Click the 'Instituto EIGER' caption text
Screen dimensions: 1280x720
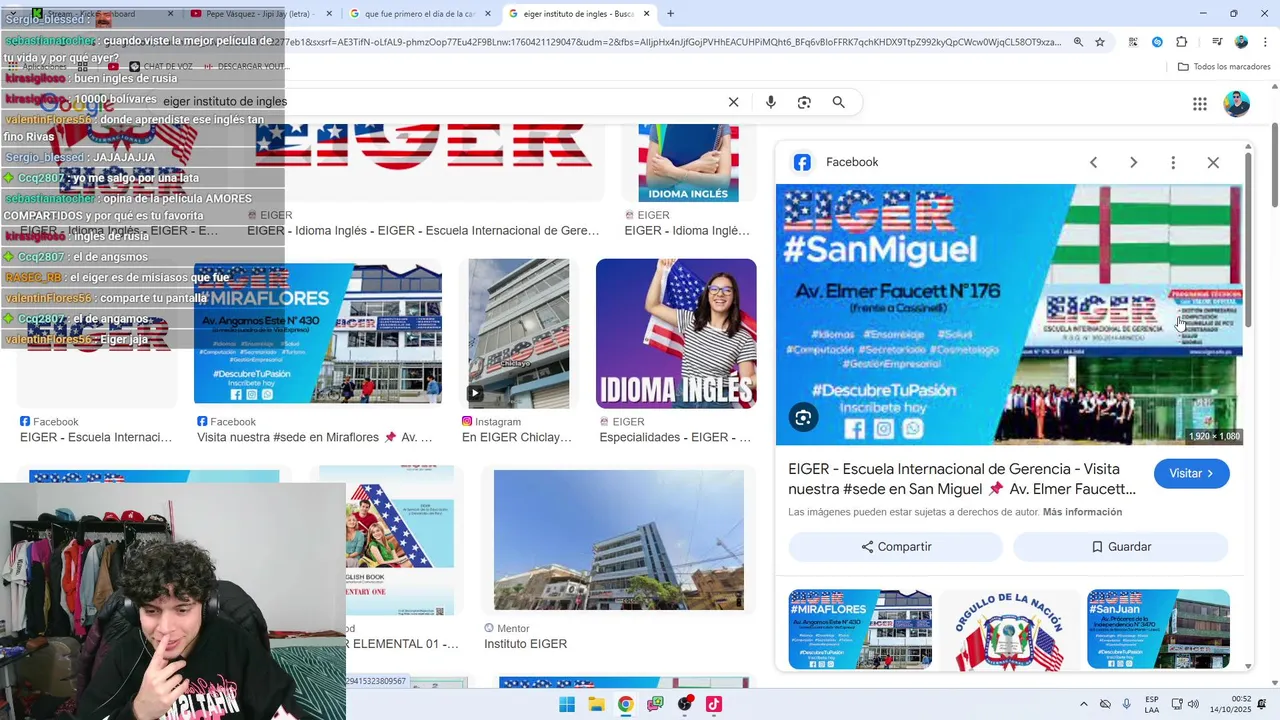(525, 644)
